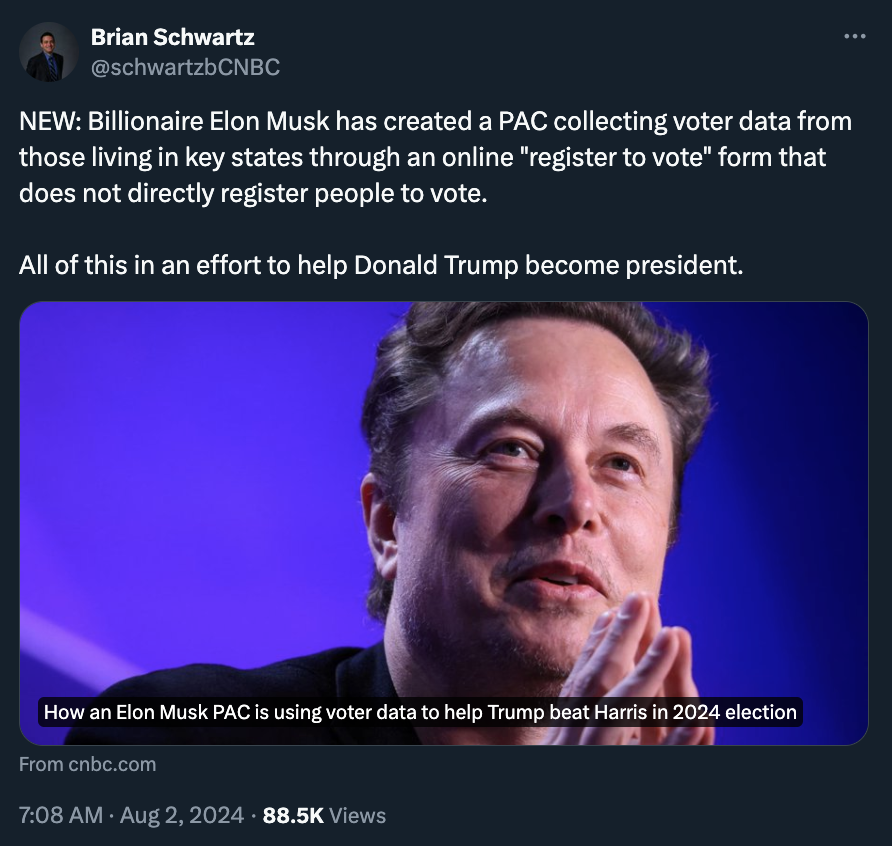
Task: Click the headline caption on the article card
Action: pyautogui.click(x=421, y=713)
